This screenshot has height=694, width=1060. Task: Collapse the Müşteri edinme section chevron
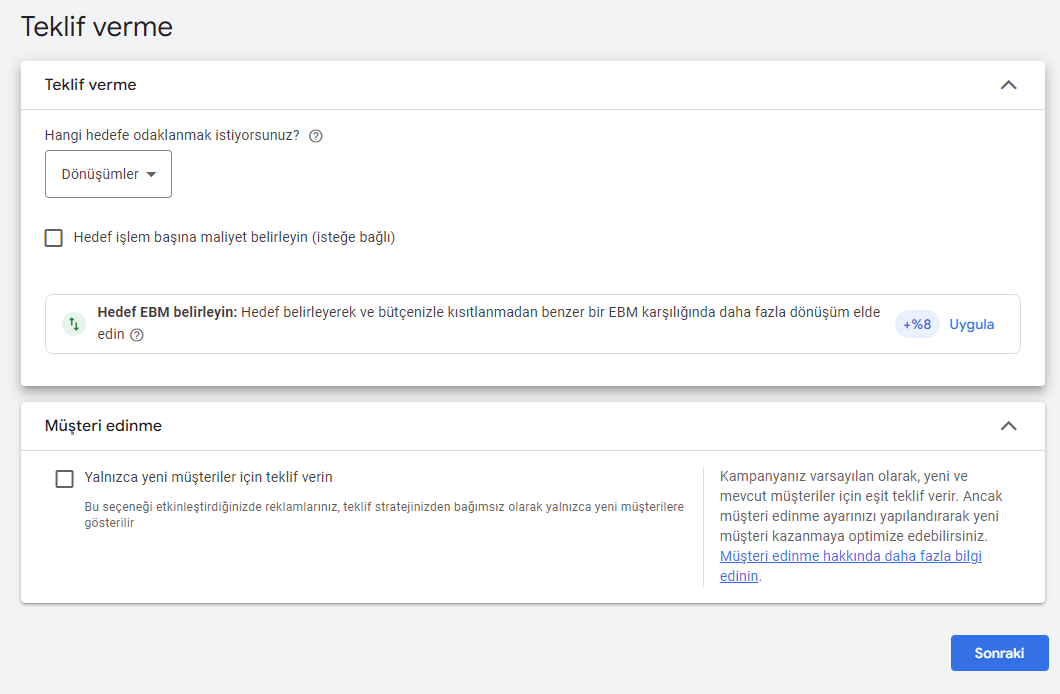(1008, 426)
